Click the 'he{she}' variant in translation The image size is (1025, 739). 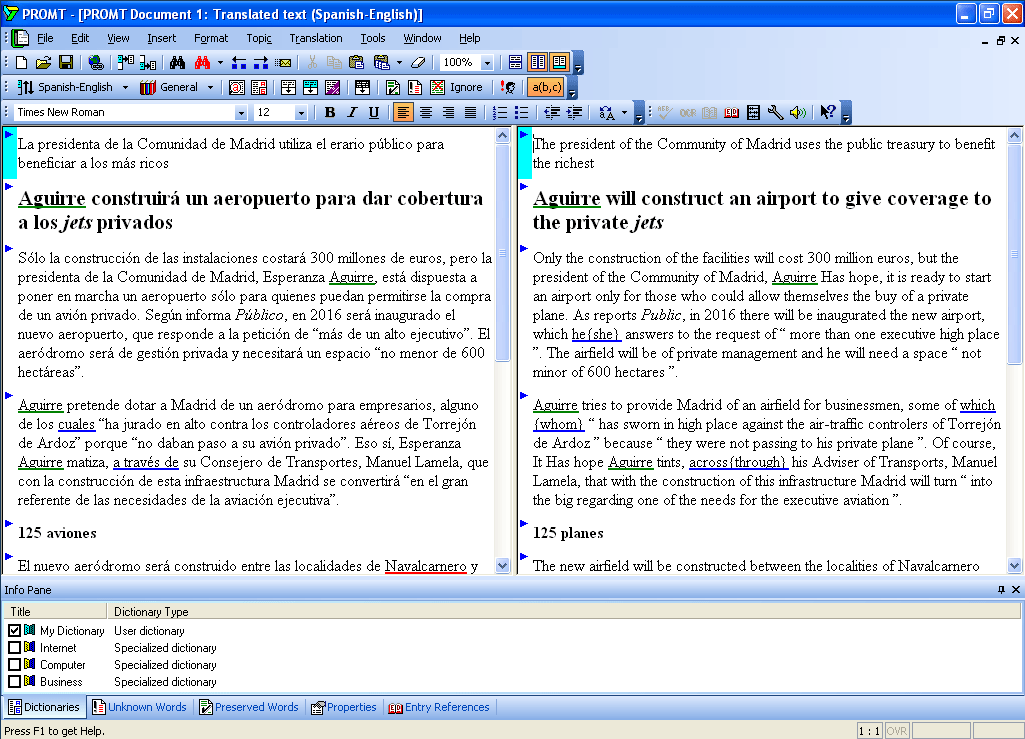pyautogui.click(x=596, y=334)
